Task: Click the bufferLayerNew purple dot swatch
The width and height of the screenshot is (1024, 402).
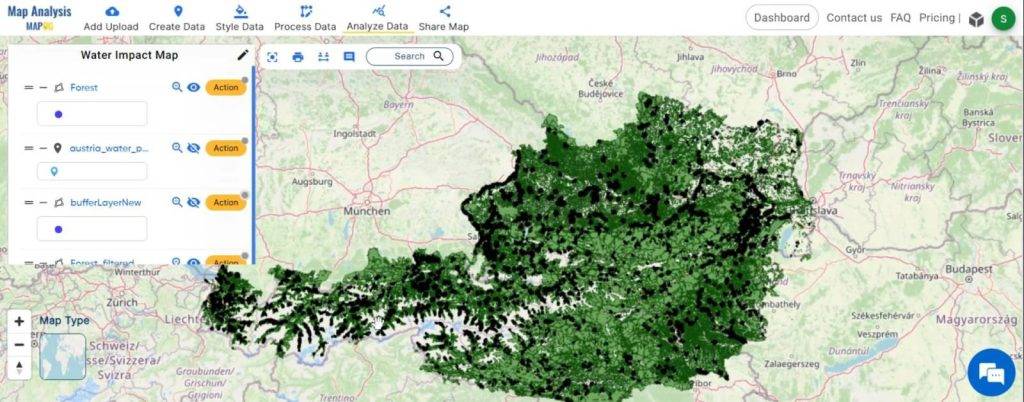Action: tap(58, 229)
